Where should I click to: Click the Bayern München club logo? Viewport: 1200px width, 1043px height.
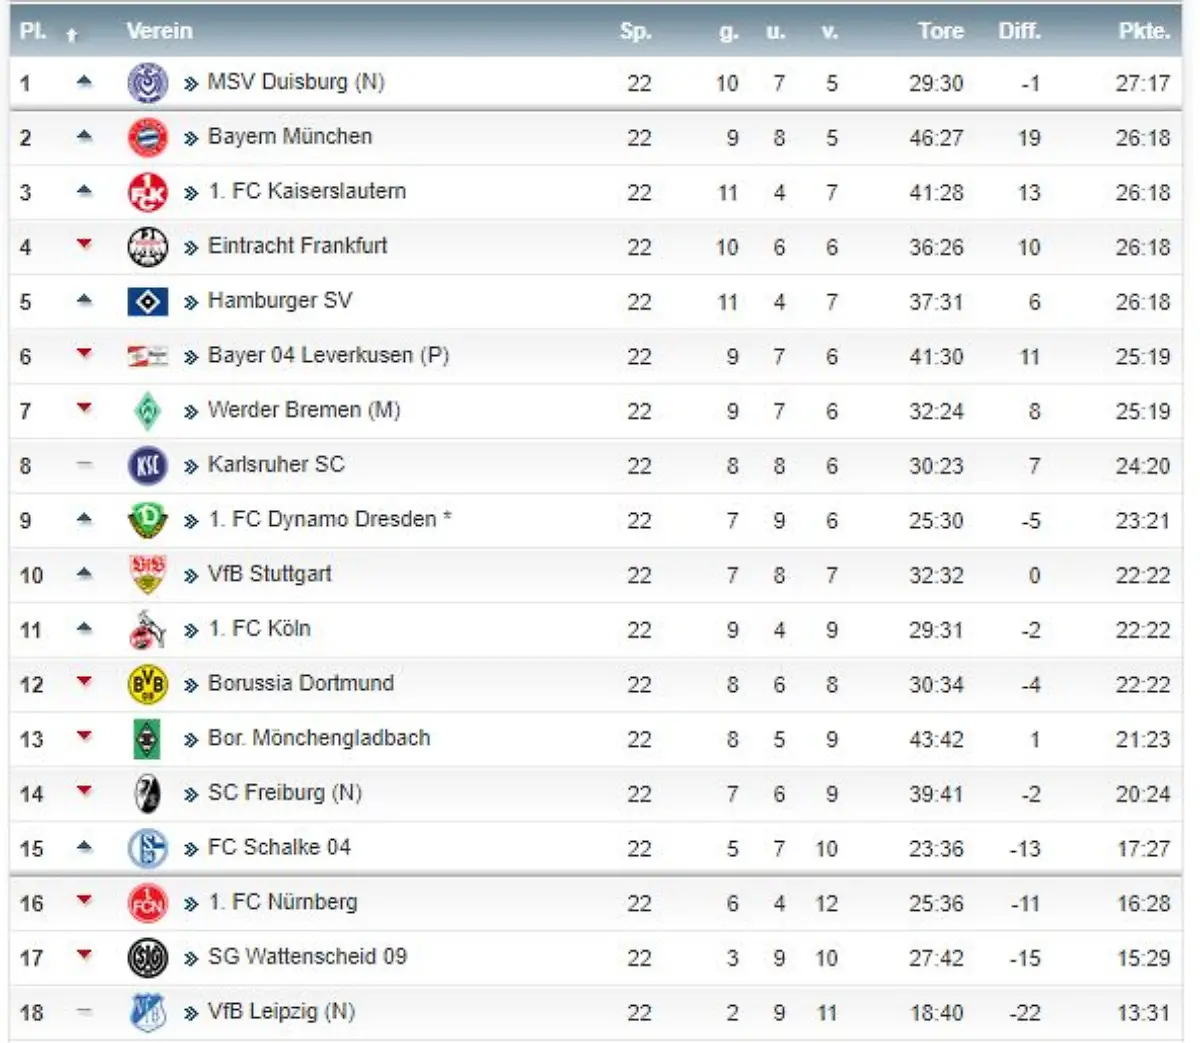pos(148,138)
